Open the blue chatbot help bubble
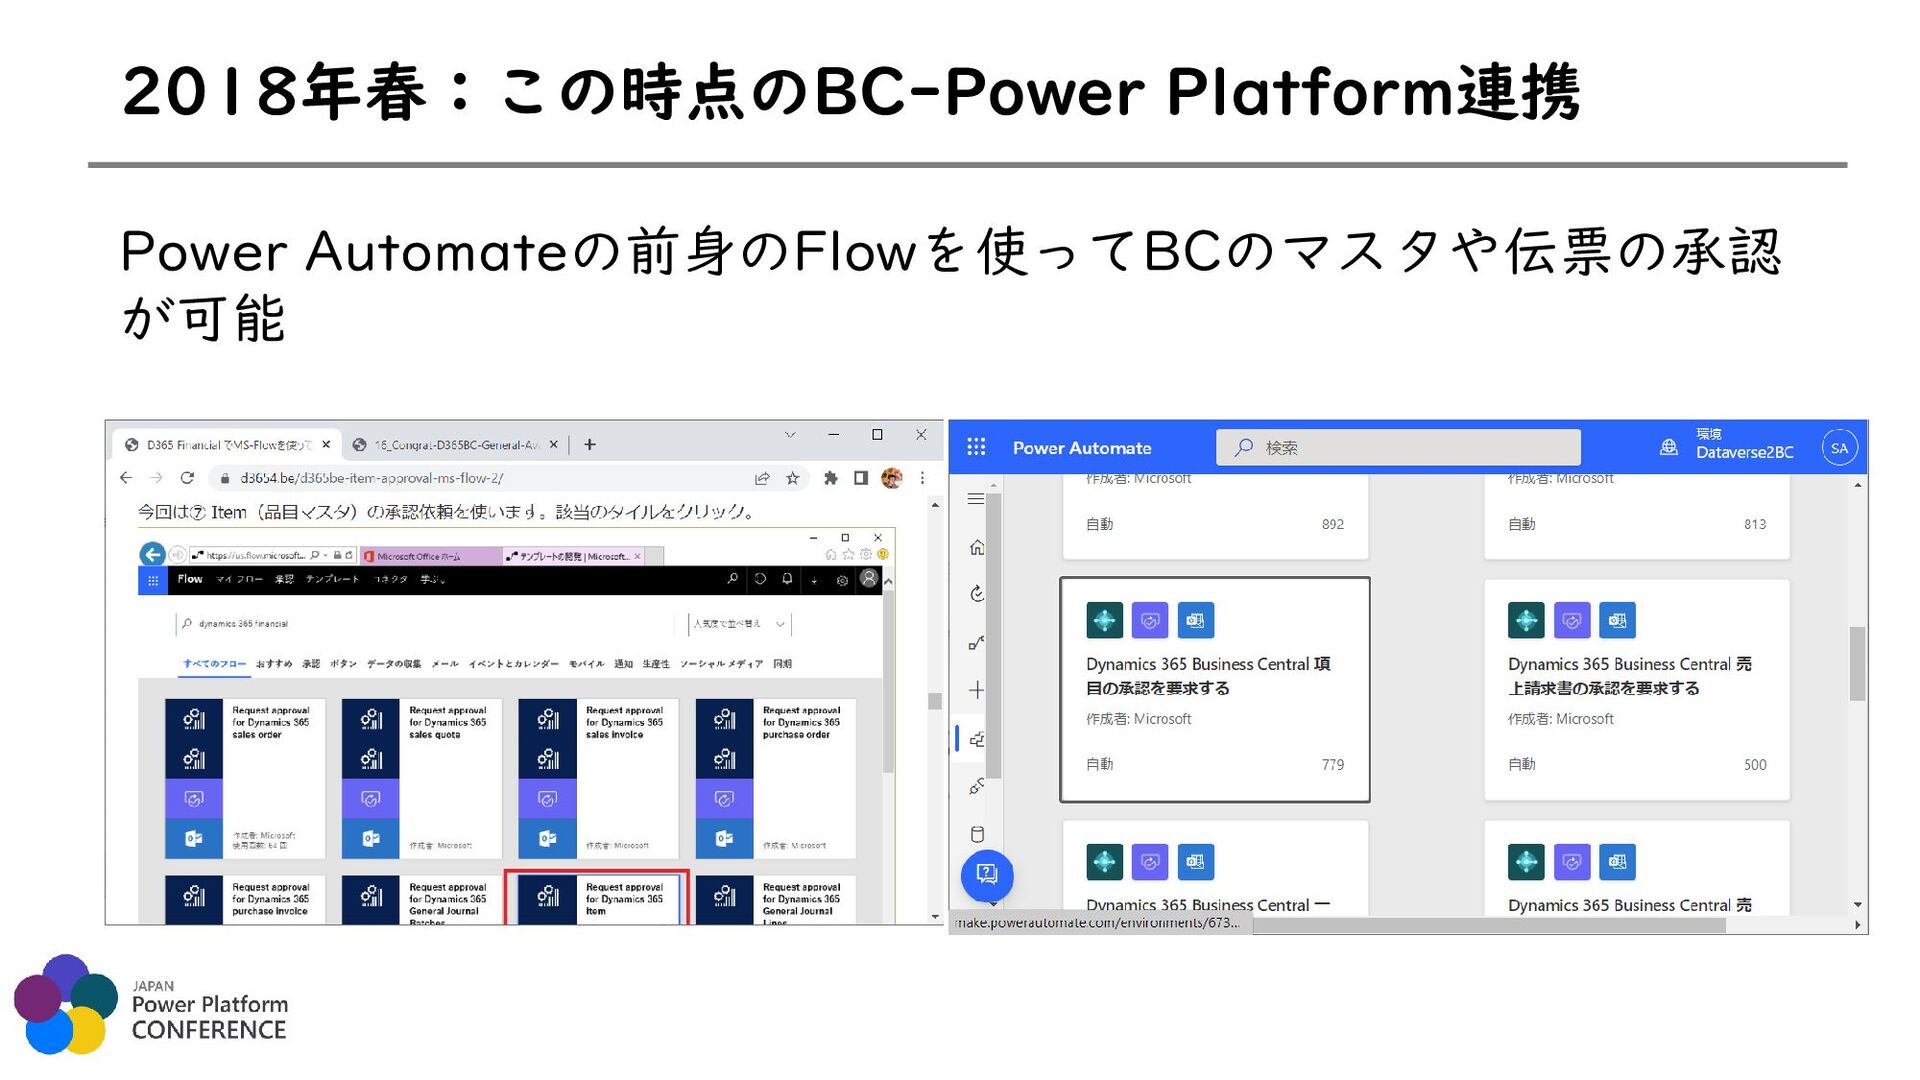The width and height of the screenshot is (1920, 1080). click(987, 875)
